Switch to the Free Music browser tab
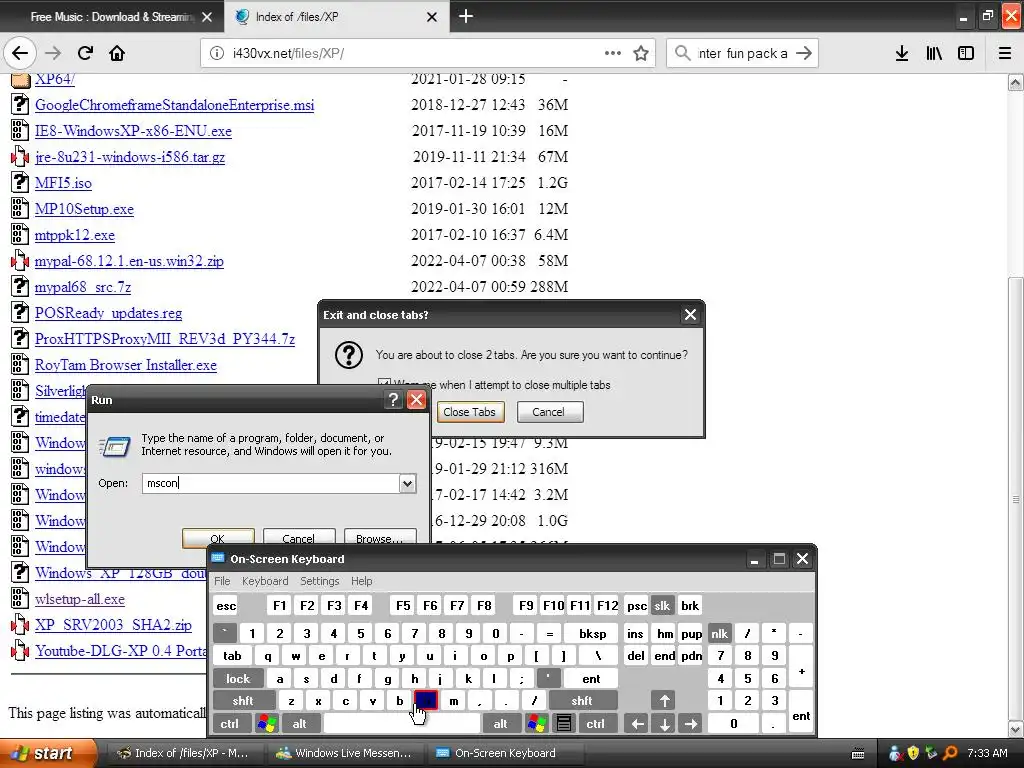Screen dimensions: 1024x768 click(x=112, y=17)
